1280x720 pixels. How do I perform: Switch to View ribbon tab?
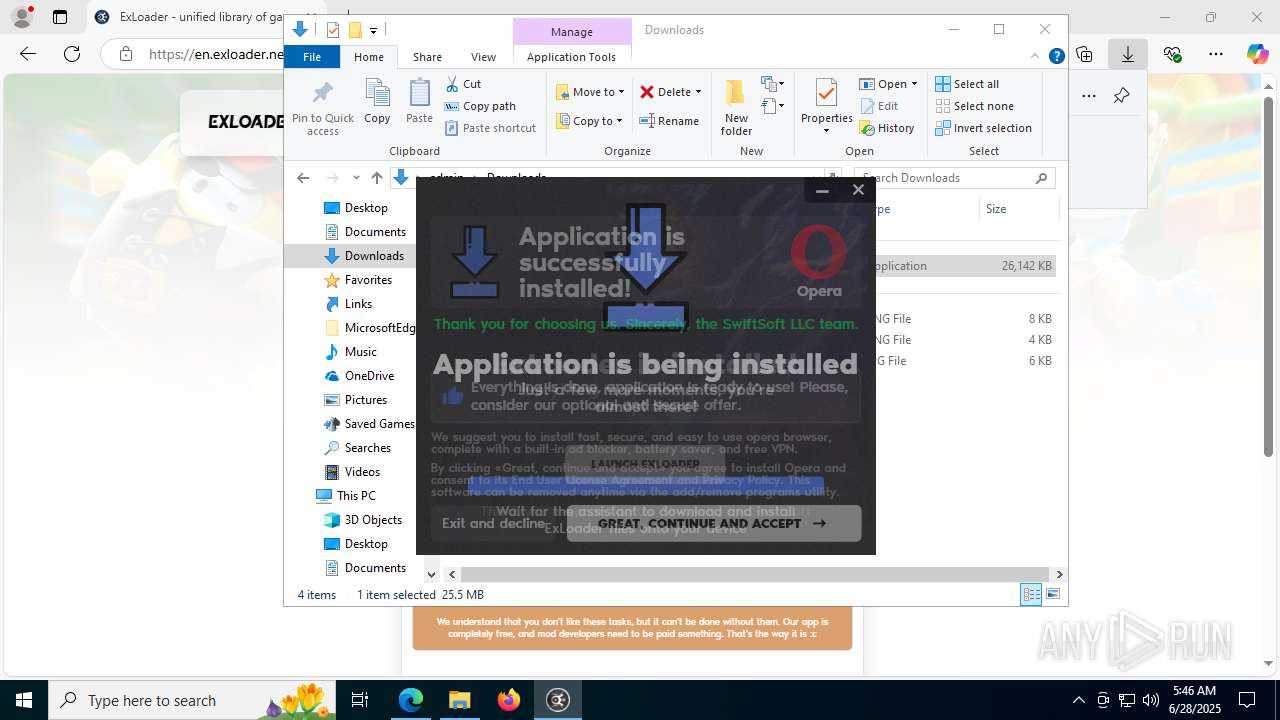(x=483, y=57)
